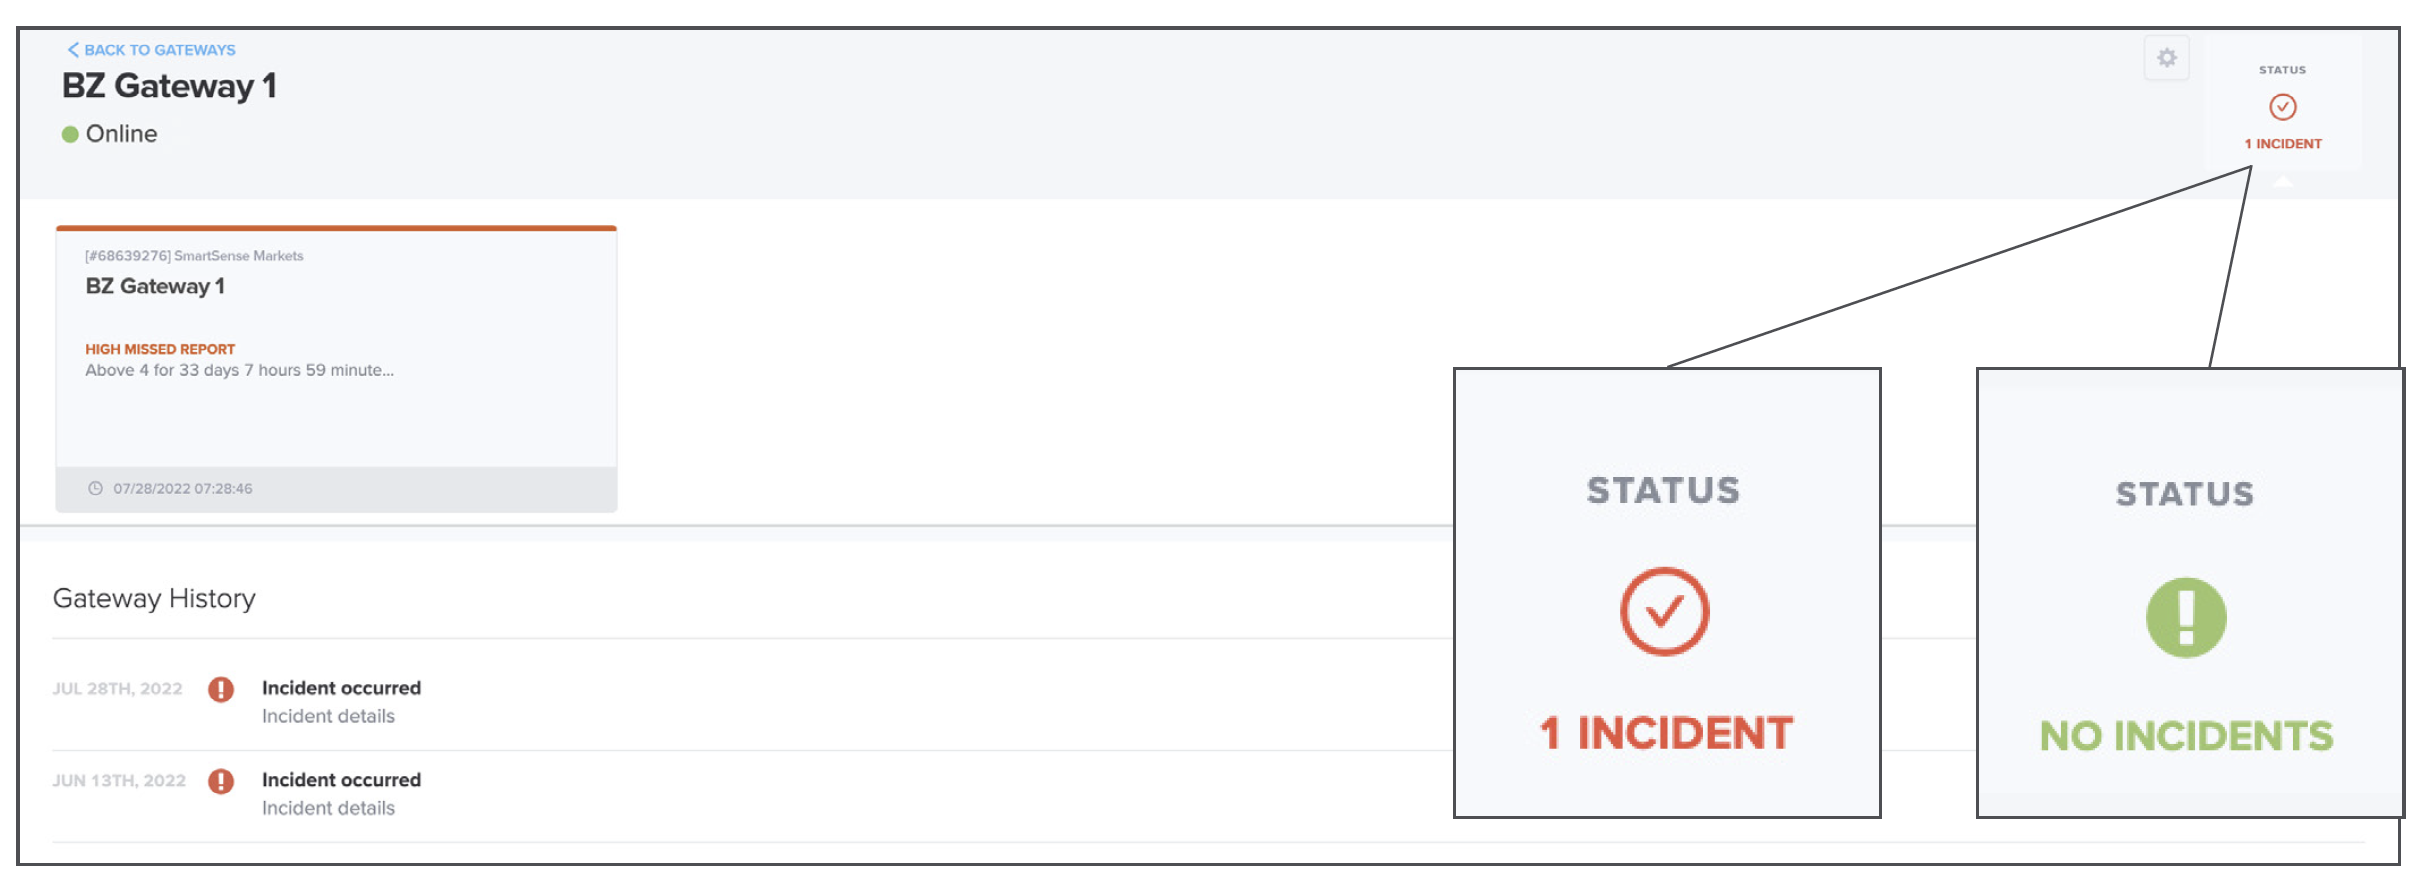
Task: Click the back chevron arrow icon
Action: 73,49
